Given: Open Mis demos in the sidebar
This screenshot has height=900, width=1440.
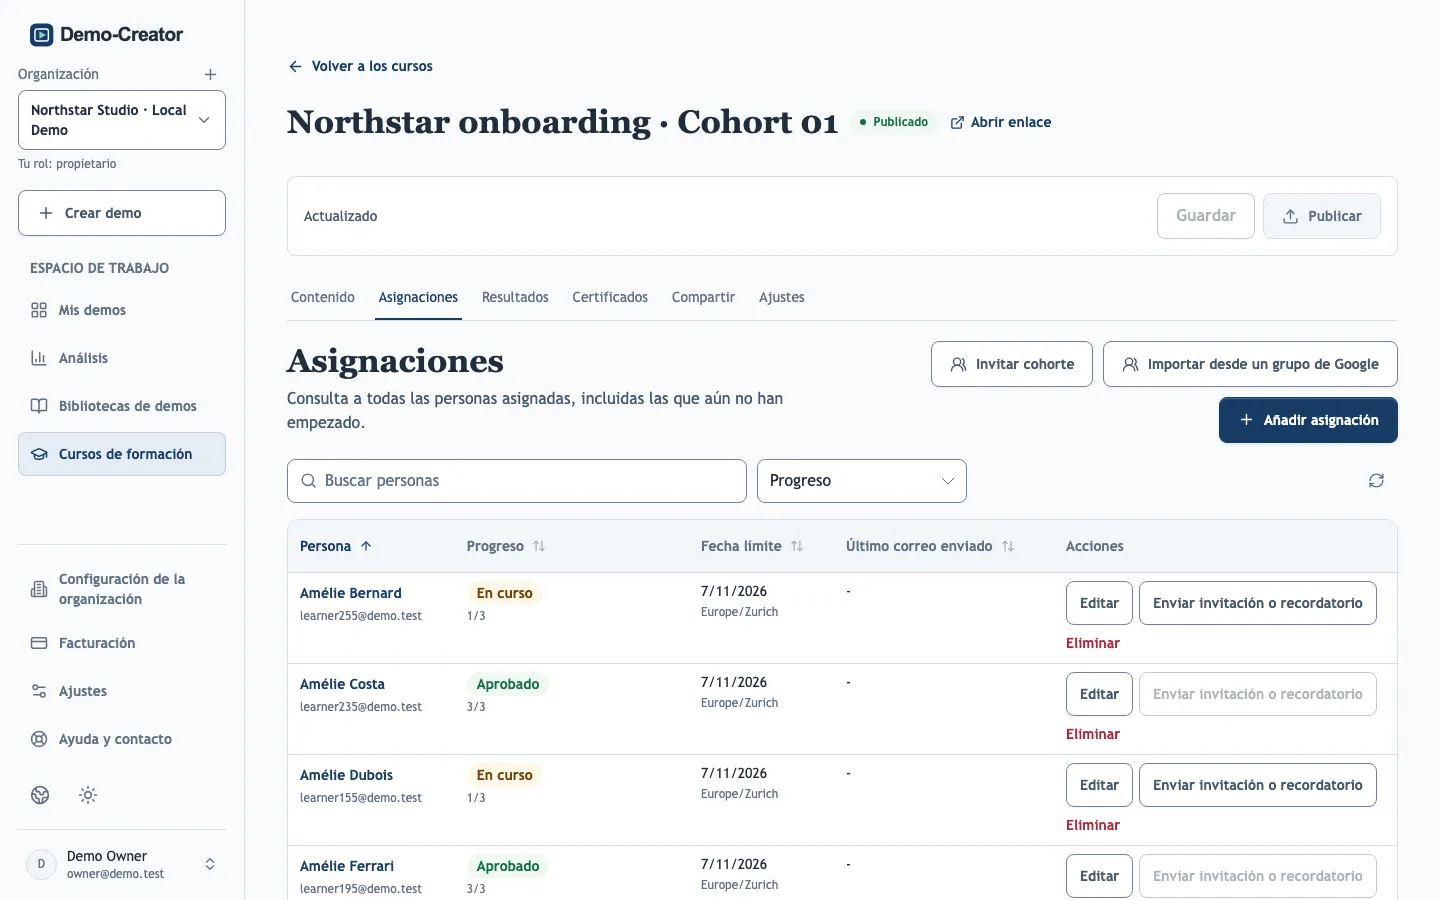Looking at the screenshot, I should 122,310.
